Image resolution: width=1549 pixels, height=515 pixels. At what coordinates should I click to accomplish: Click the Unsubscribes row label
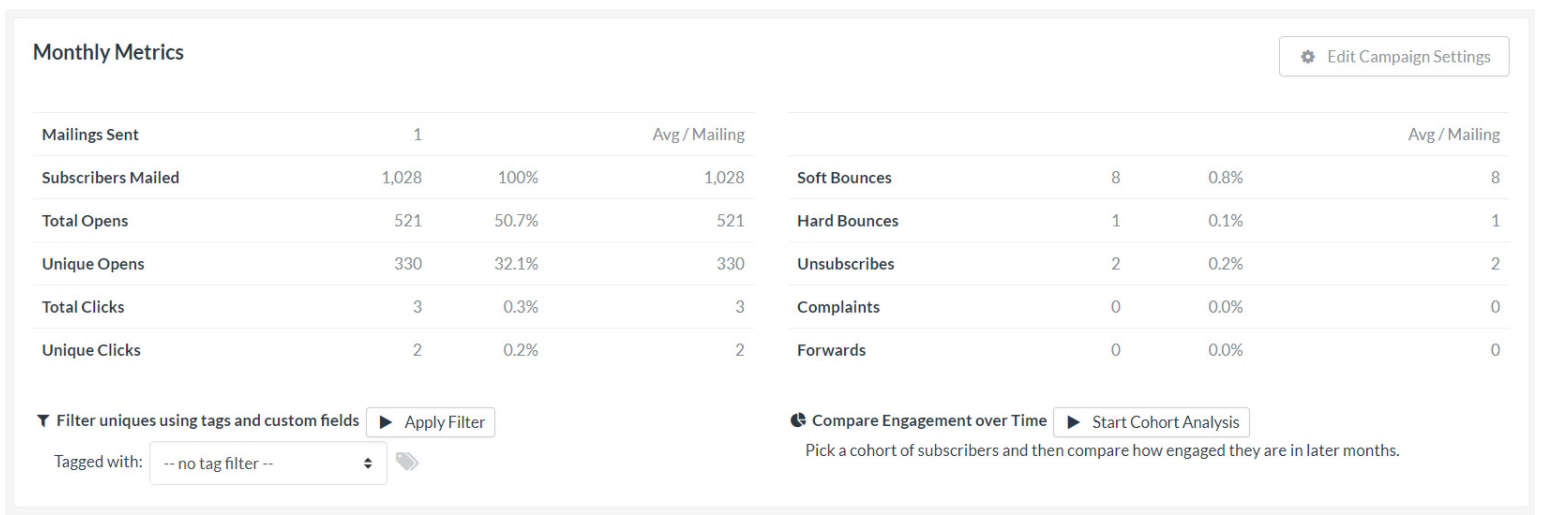[x=845, y=264]
